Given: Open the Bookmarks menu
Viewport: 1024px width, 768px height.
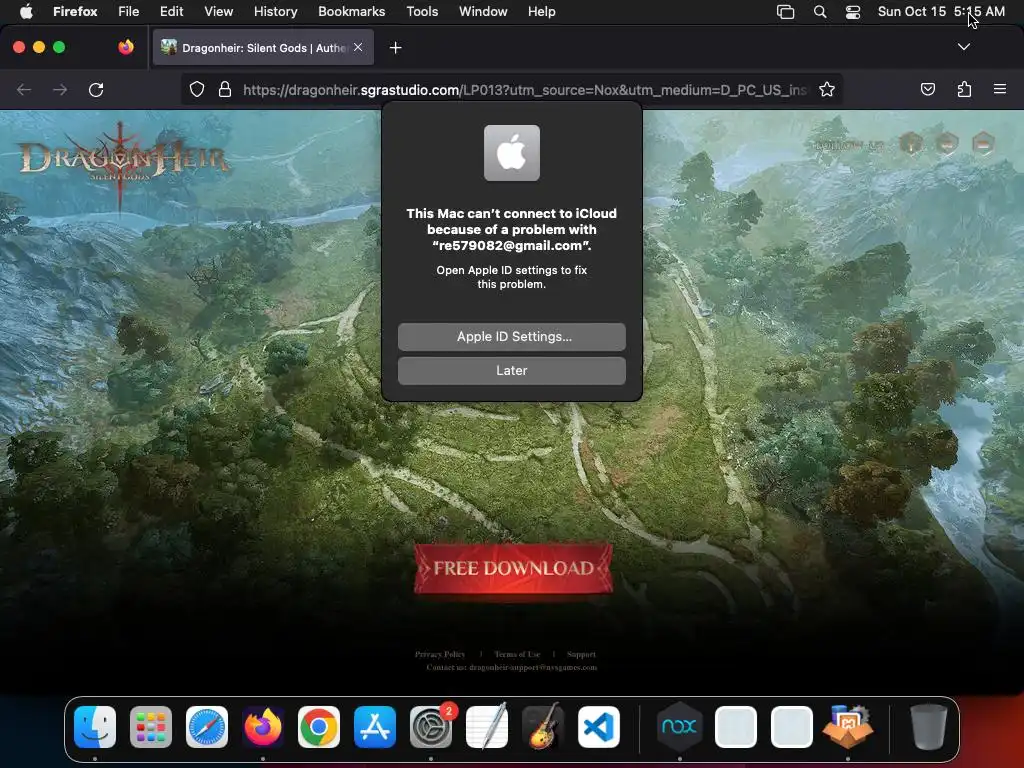Looking at the screenshot, I should tap(351, 12).
